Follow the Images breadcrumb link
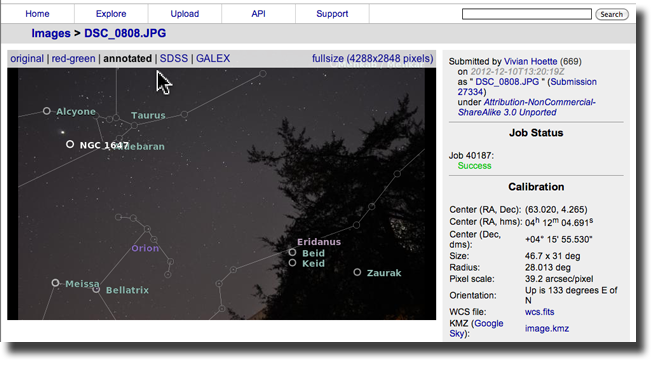The image size is (661, 377). pyautogui.click(x=51, y=33)
